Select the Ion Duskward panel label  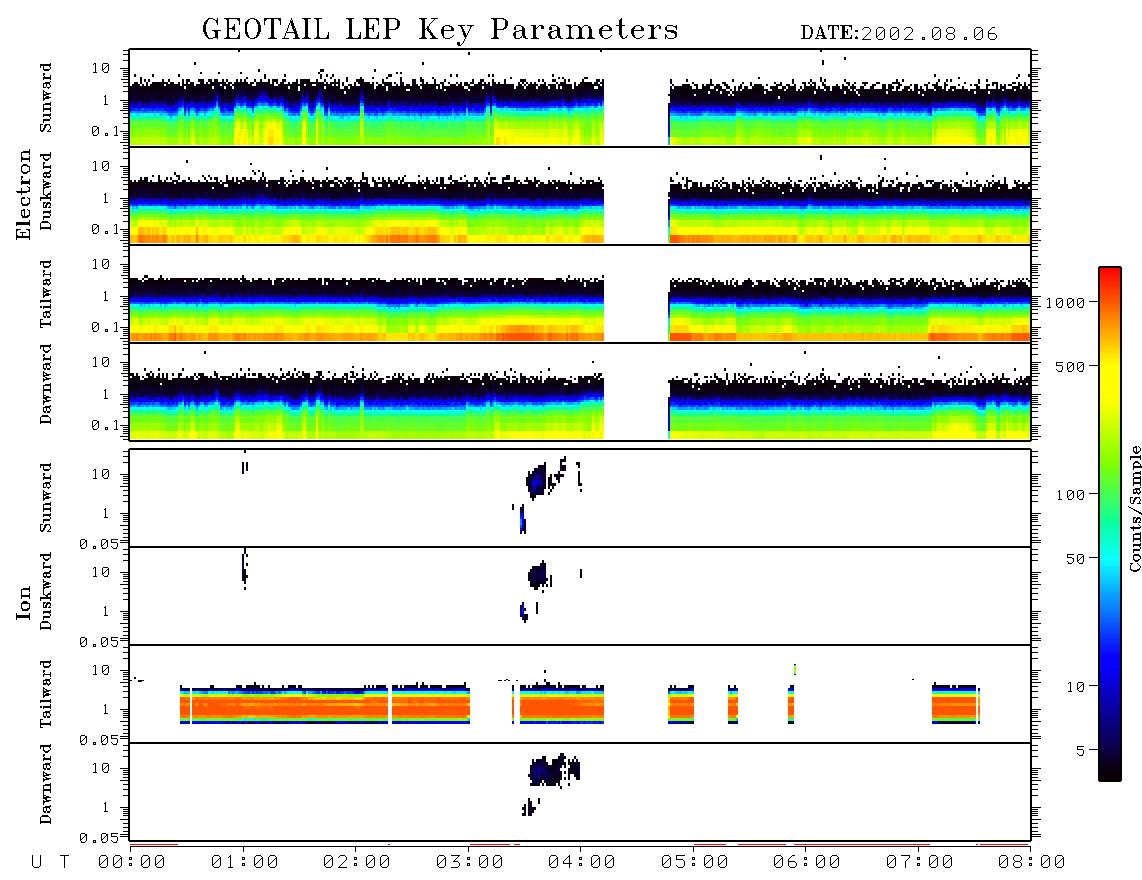coord(45,591)
